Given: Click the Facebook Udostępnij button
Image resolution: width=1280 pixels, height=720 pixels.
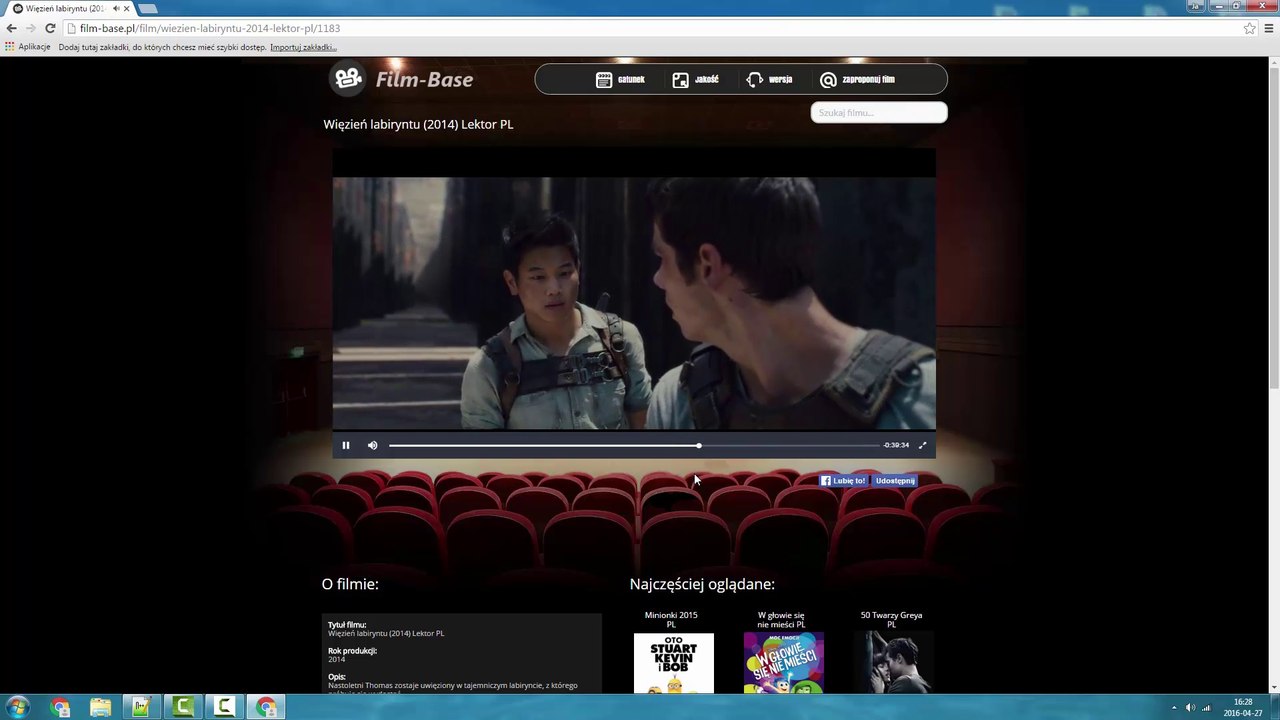Looking at the screenshot, I should pos(895,481).
